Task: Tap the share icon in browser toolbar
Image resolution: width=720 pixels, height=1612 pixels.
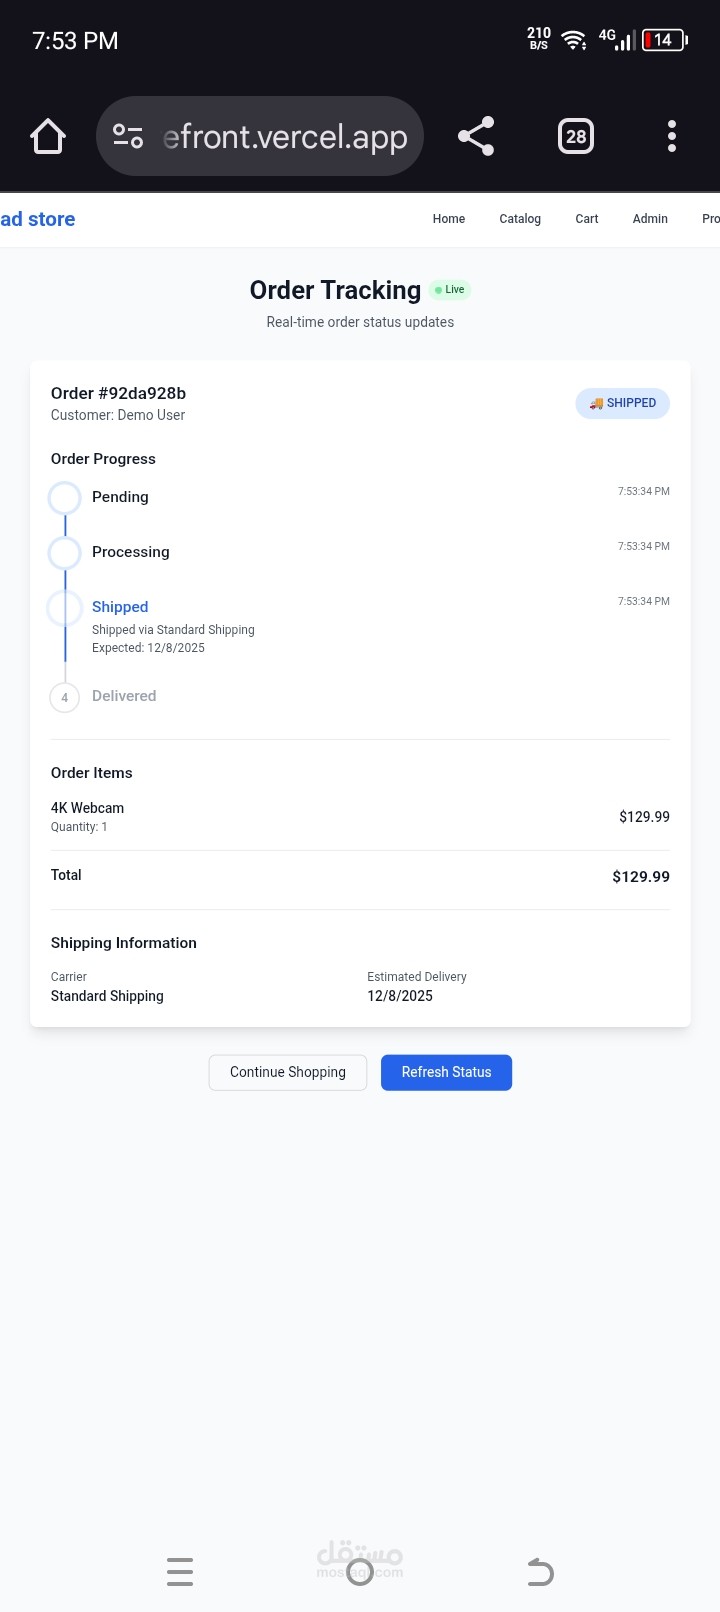Action: [x=476, y=136]
